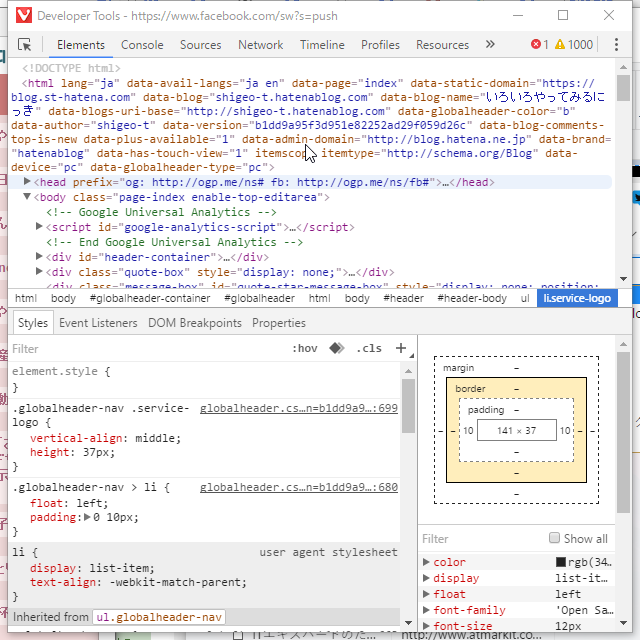Expand the padding shorthand triangle
640x640 pixels.
pyautogui.click(x=87, y=517)
